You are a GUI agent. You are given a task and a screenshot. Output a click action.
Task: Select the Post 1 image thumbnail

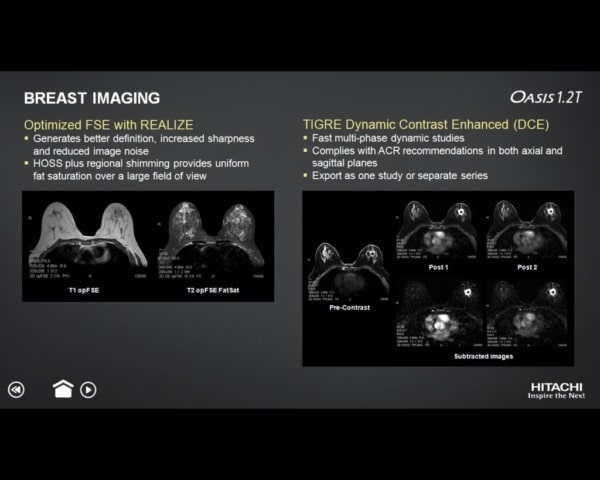click(x=437, y=230)
